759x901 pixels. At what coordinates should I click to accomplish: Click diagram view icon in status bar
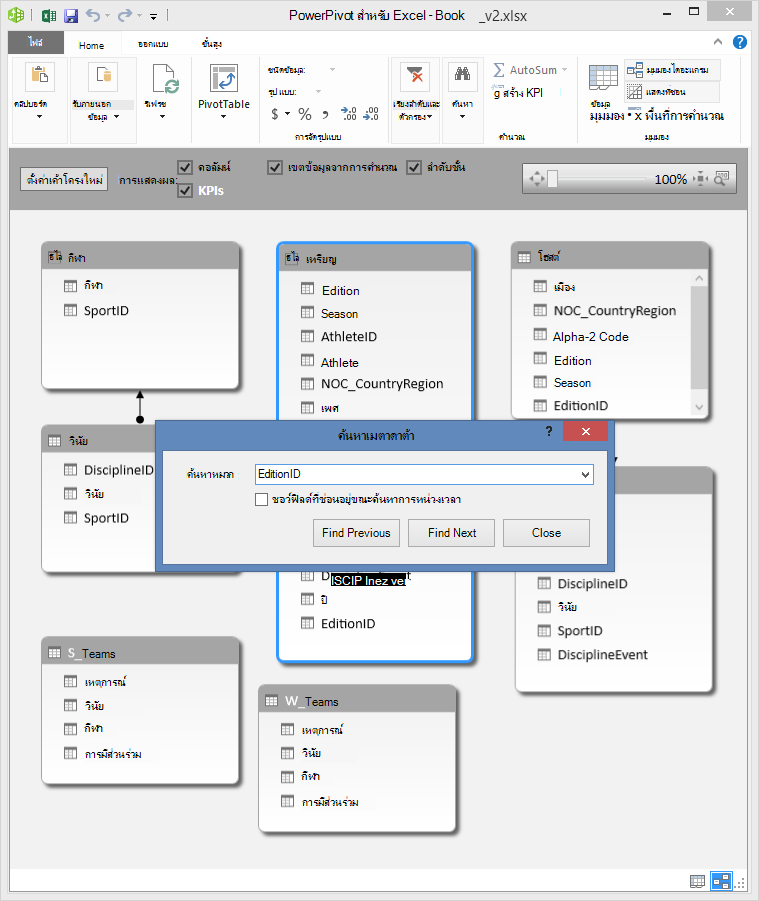click(x=721, y=881)
